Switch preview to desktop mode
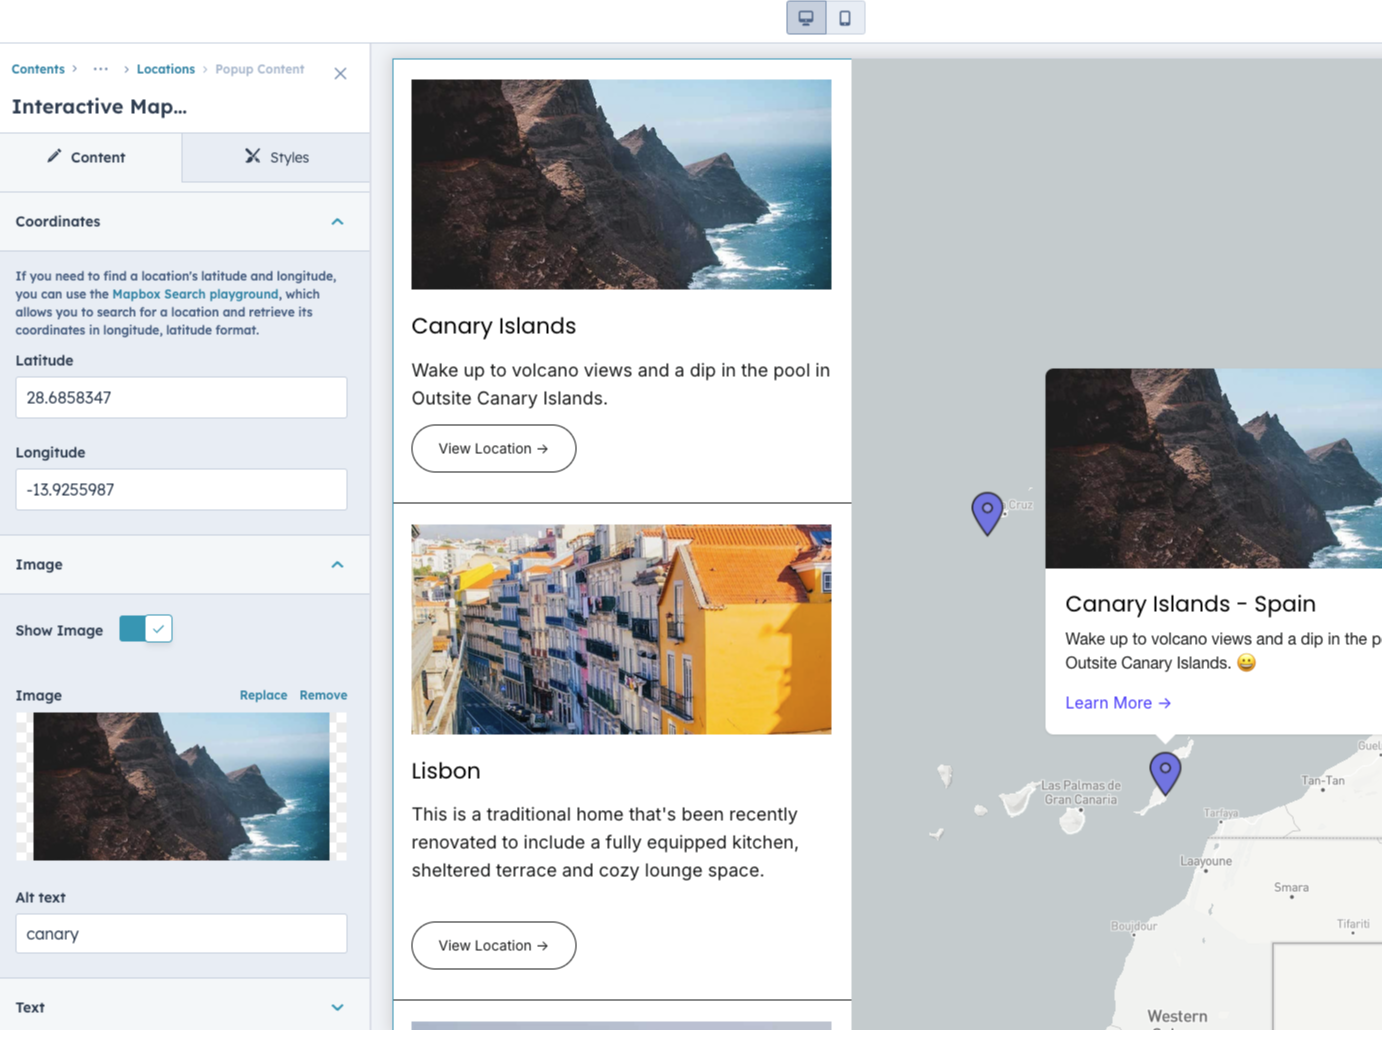The width and height of the screenshot is (1382, 1037). point(806,17)
